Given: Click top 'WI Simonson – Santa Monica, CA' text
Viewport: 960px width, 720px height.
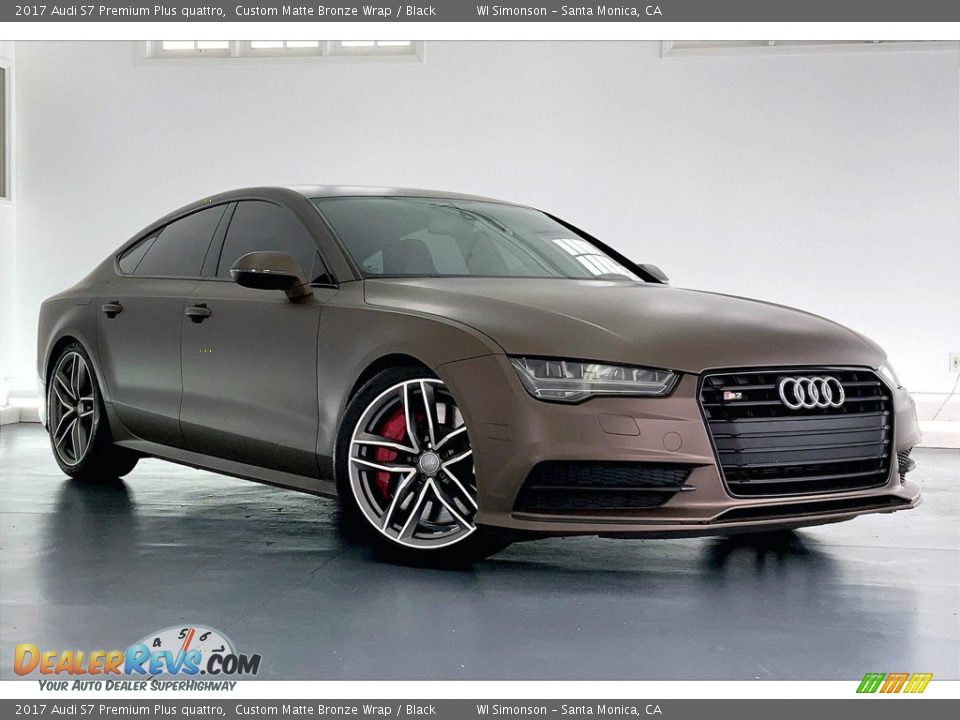Looking at the screenshot, I should point(568,11).
